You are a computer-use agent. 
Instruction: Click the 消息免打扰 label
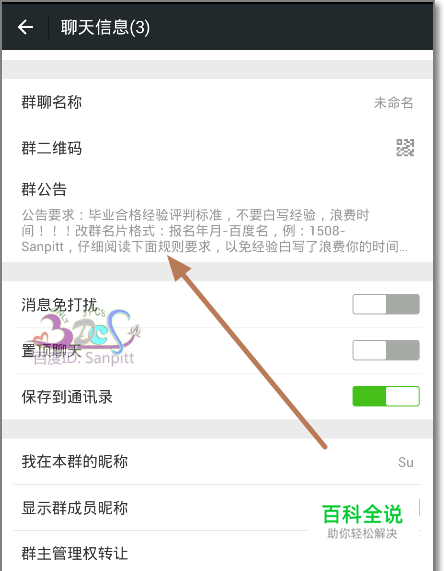click(59, 304)
